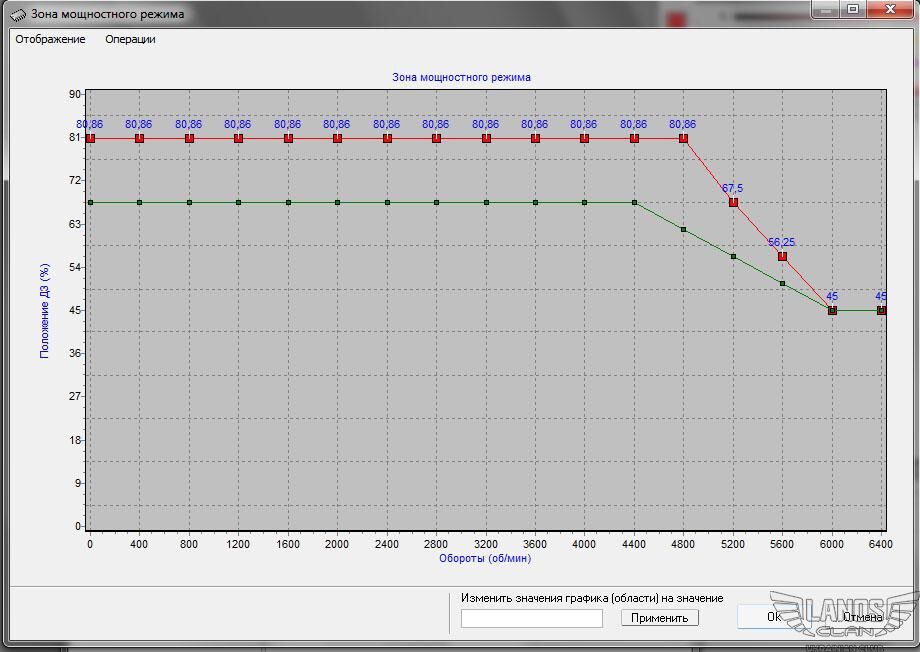This screenshot has width=920, height=652.
Task: Select red point at 2400 rpm
Action: click(387, 138)
